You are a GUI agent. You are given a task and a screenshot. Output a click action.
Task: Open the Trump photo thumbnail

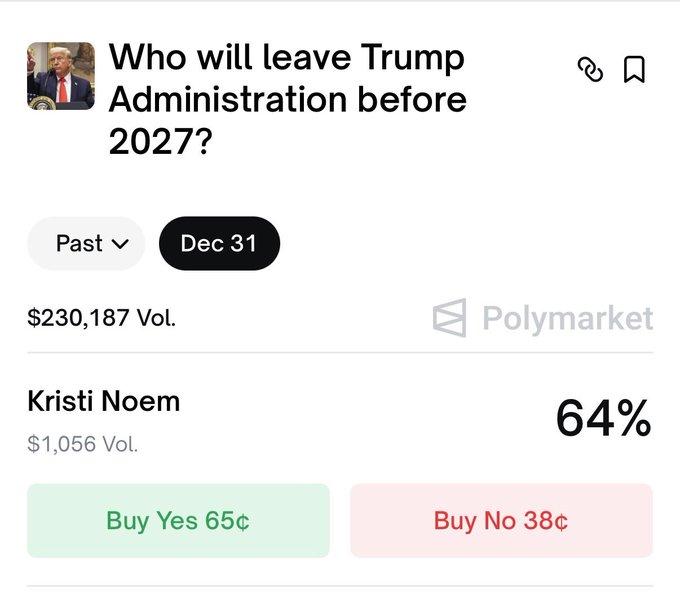(x=60, y=76)
